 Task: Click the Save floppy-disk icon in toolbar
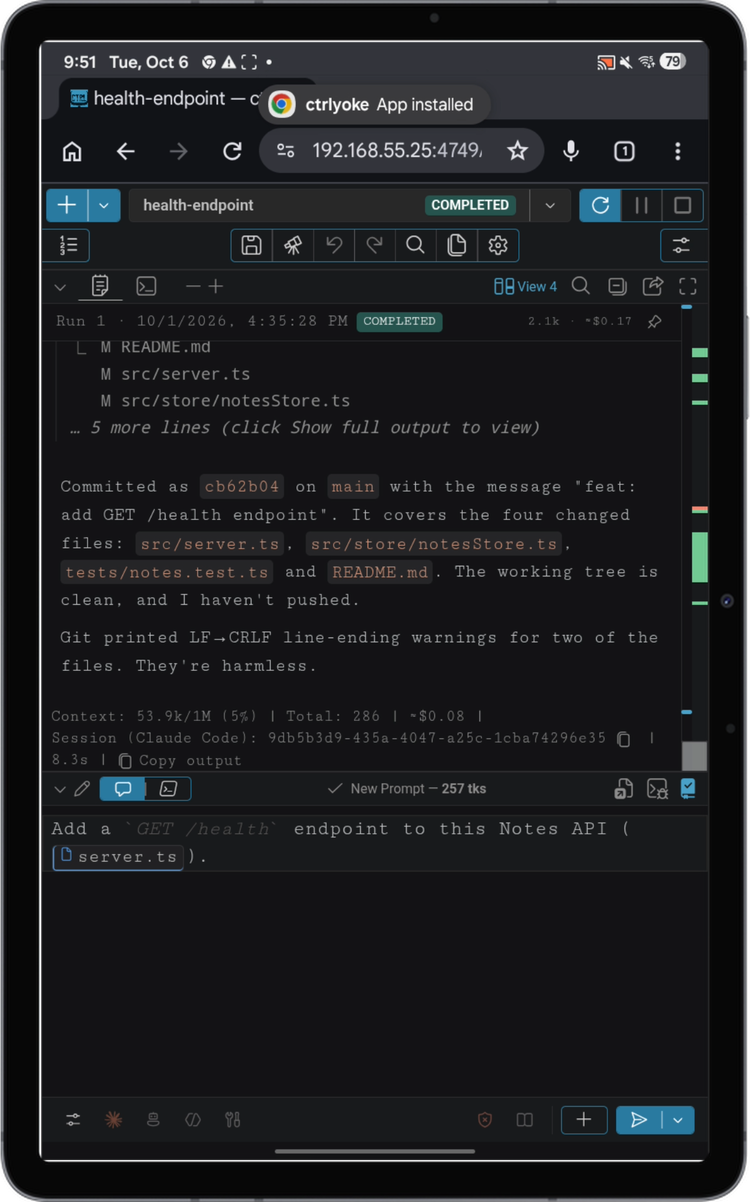[x=252, y=246]
